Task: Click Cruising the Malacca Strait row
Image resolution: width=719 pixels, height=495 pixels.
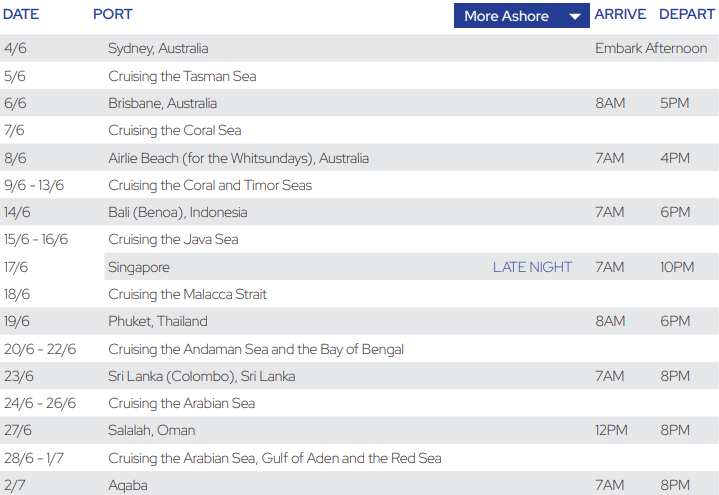Action: [x=187, y=294]
